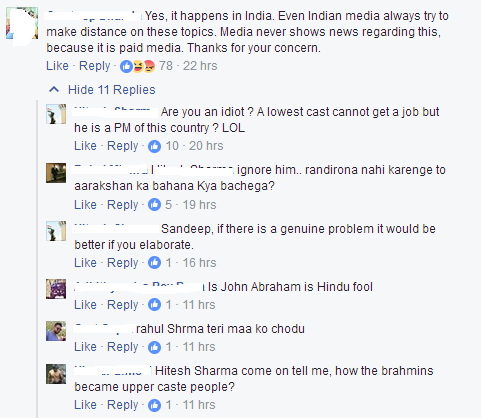Click like icon on brahmins question reply

pos(154,405)
